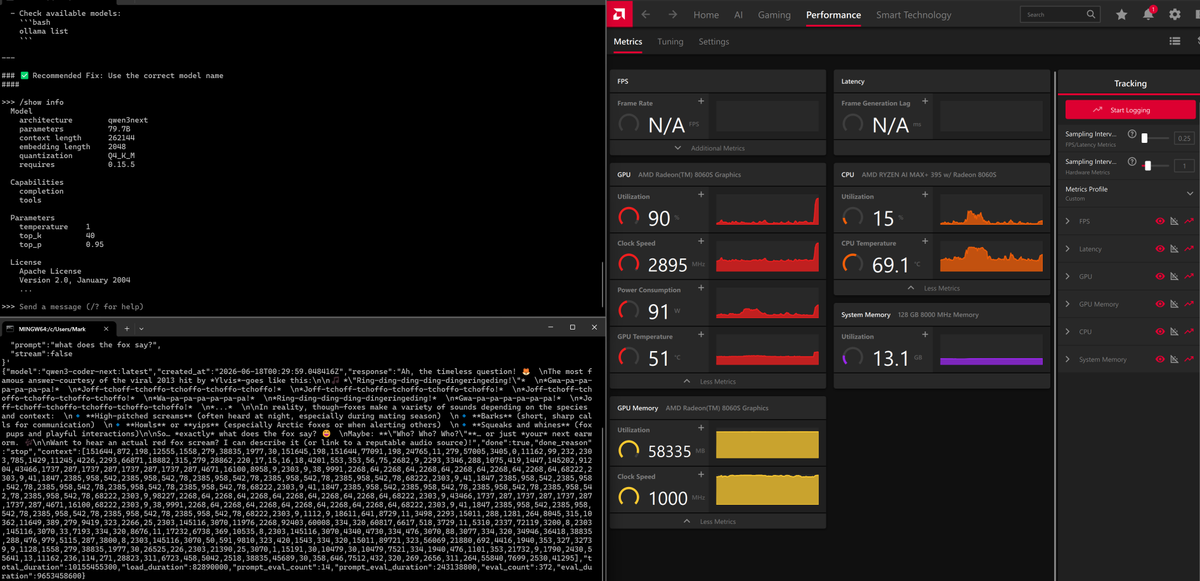Click plus icon beside GPU Clock Speed
The height and width of the screenshot is (581, 1200).
(700, 243)
